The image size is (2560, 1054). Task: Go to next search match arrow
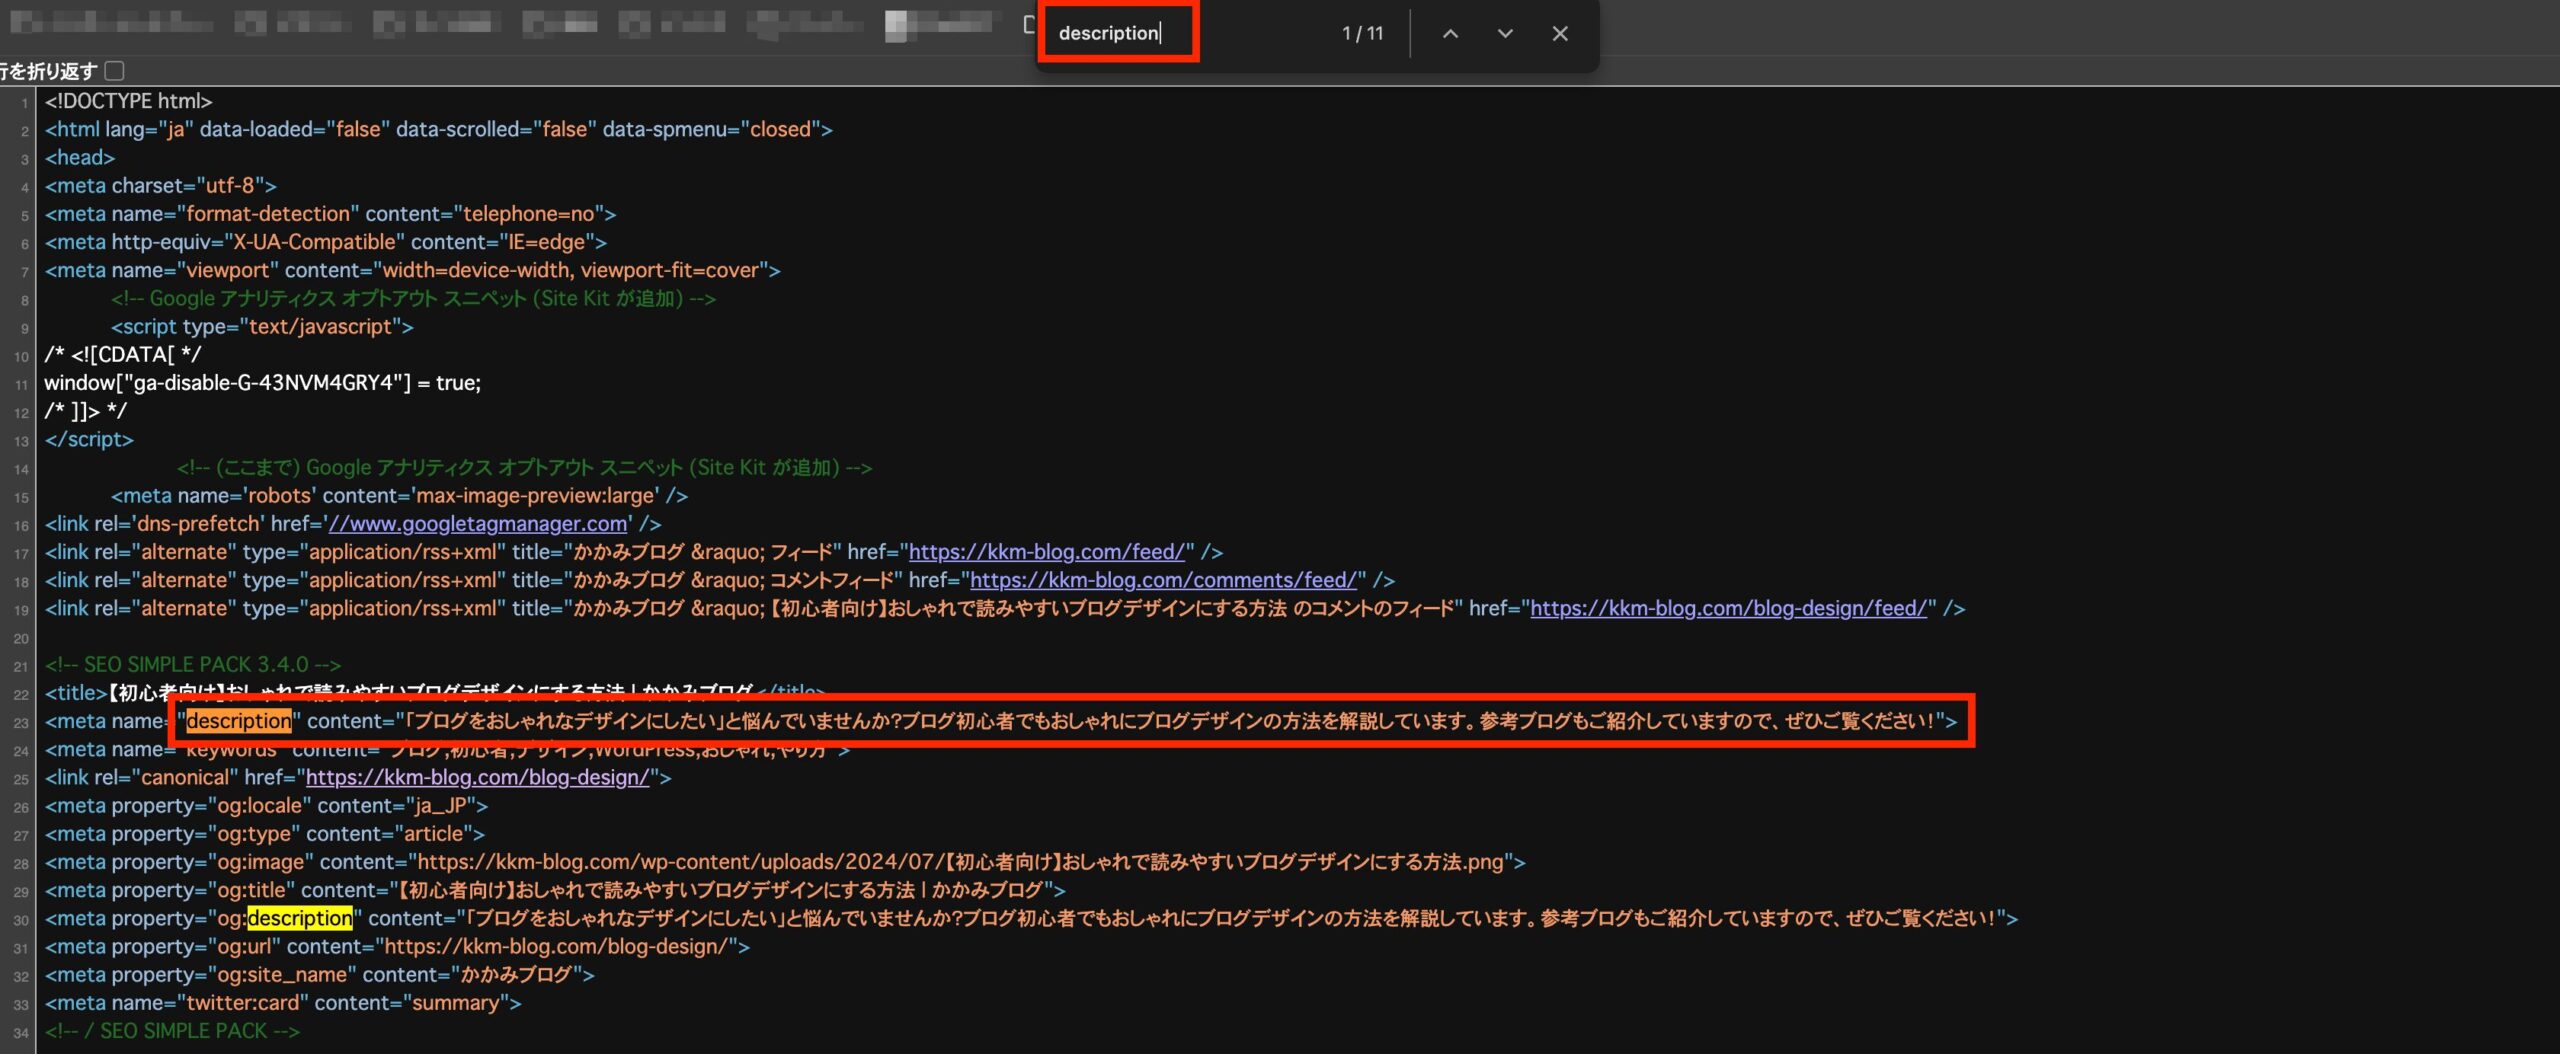point(1505,34)
